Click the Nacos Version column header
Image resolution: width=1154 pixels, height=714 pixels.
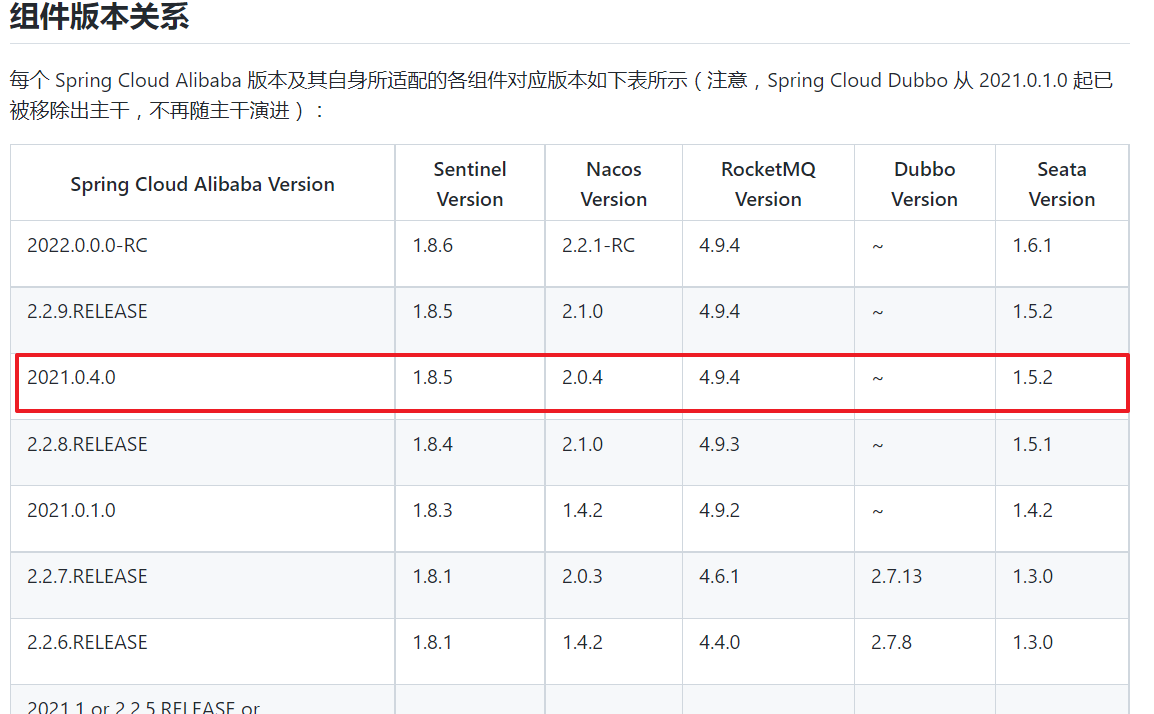(x=614, y=184)
